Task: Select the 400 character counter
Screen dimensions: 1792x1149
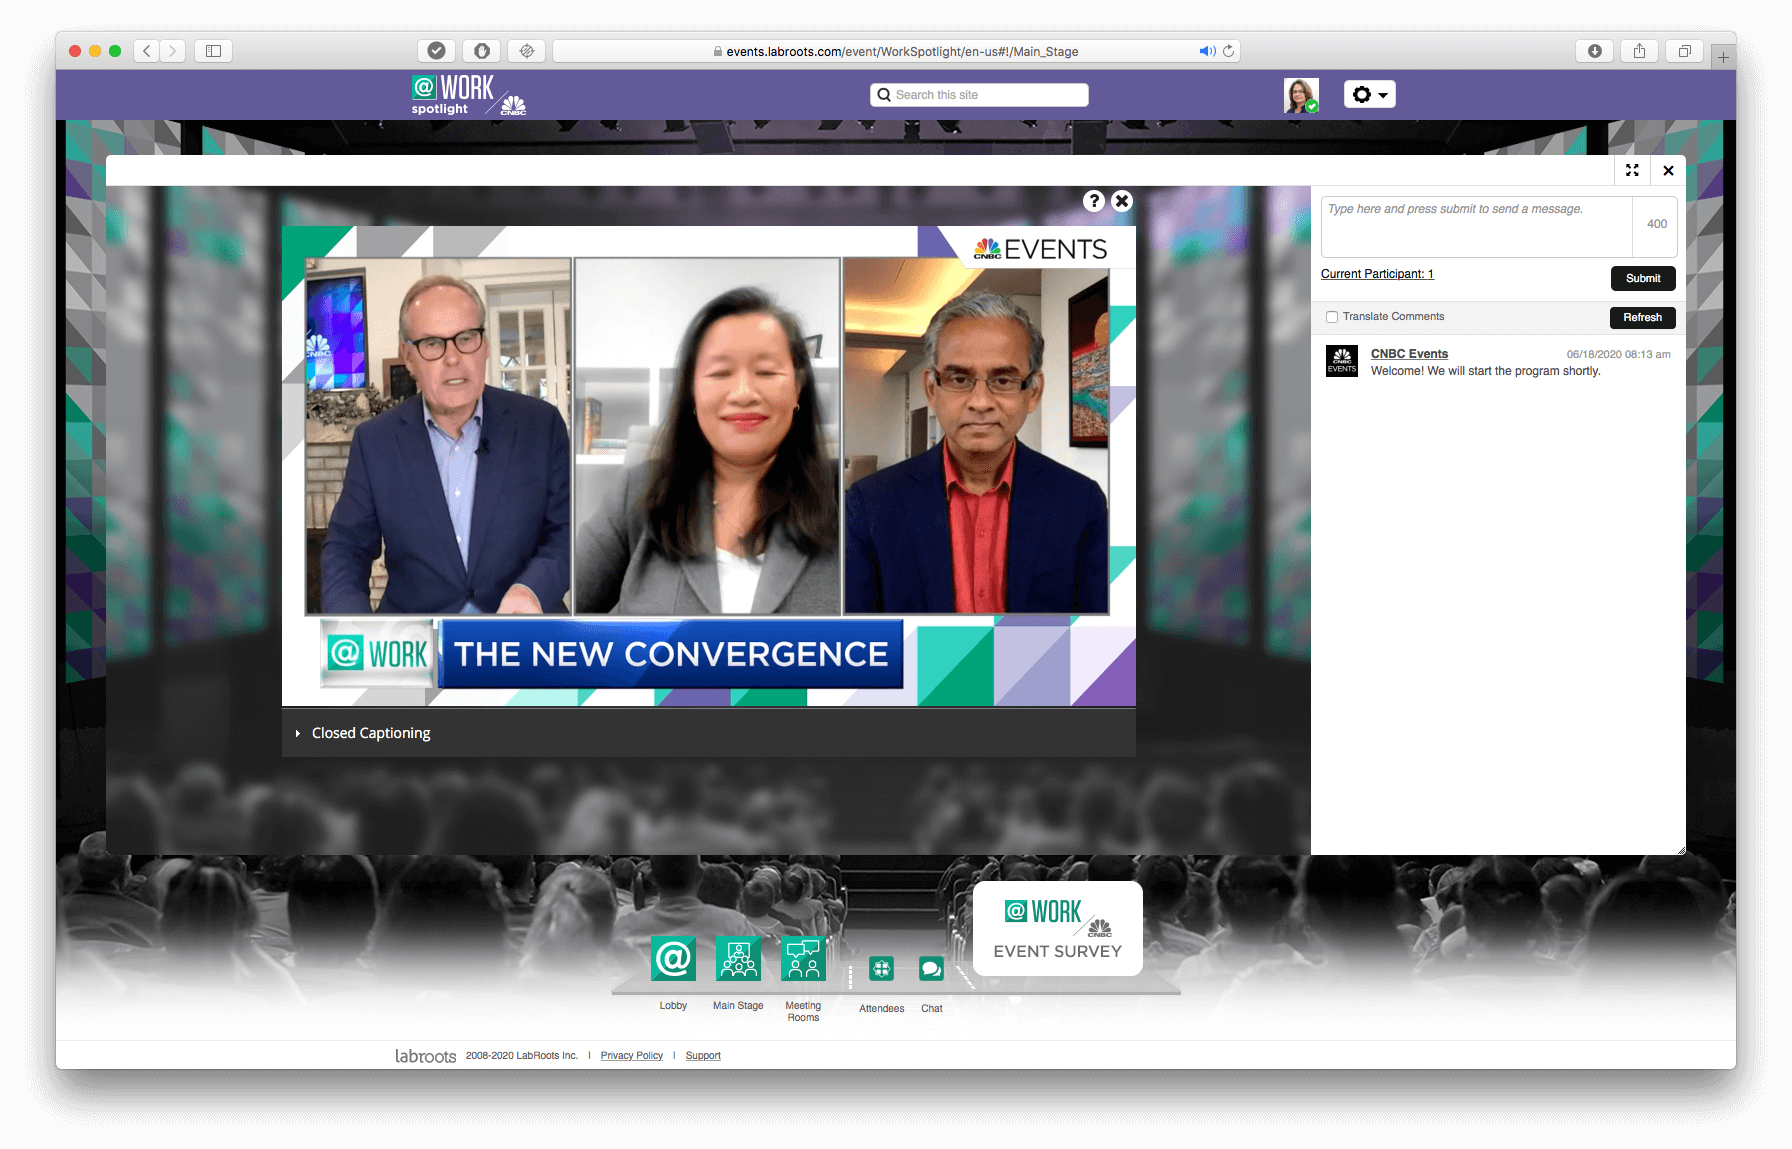Action: tap(1657, 224)
